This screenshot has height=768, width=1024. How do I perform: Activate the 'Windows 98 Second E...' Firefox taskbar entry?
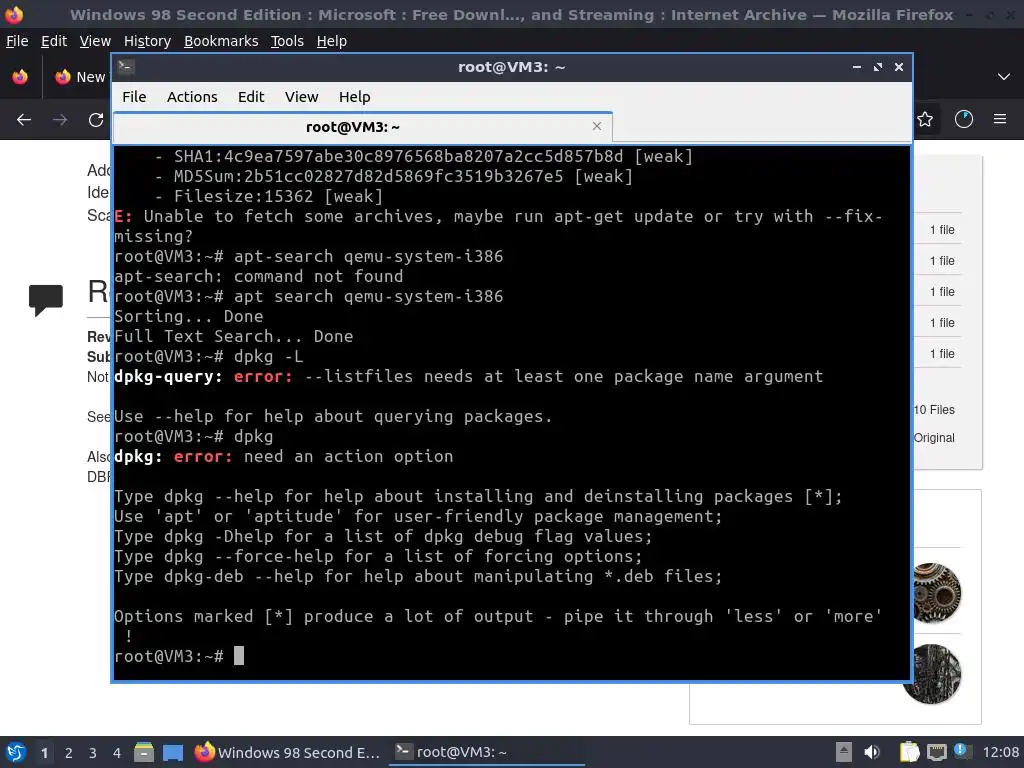tap(288, 752)
